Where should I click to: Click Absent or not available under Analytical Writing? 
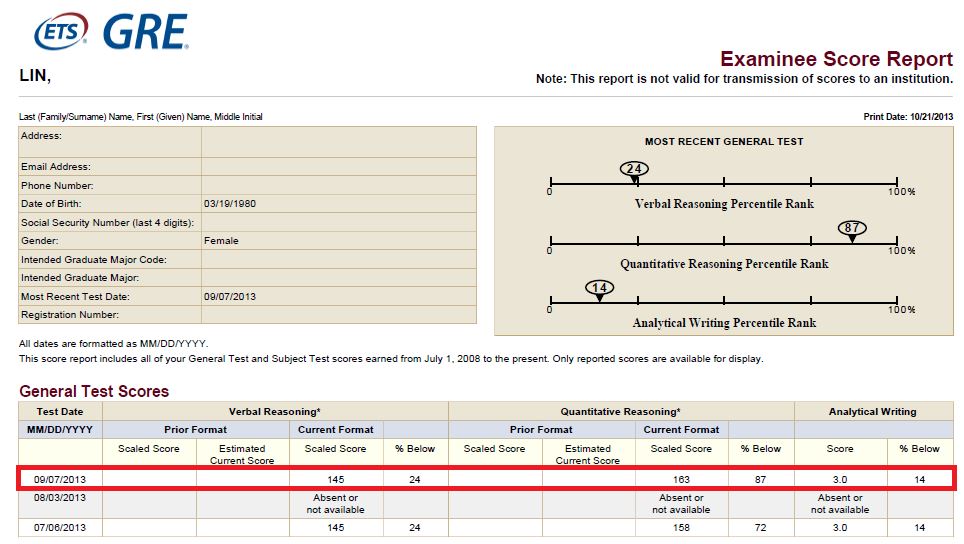(840, 503)
